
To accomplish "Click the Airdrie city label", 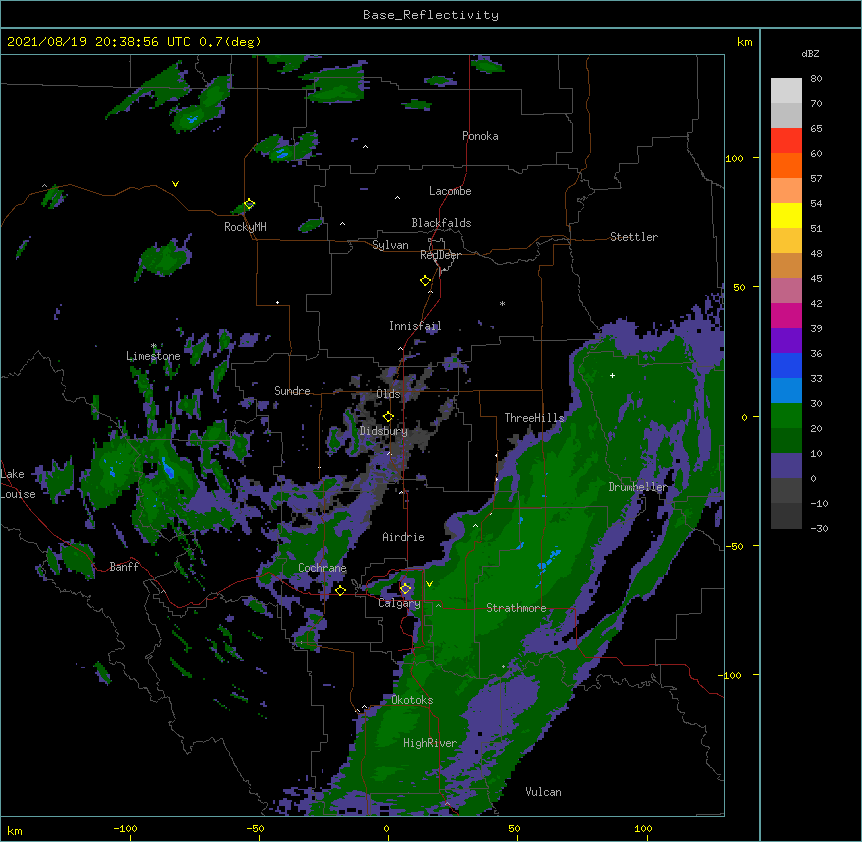I will coord(404,537).
